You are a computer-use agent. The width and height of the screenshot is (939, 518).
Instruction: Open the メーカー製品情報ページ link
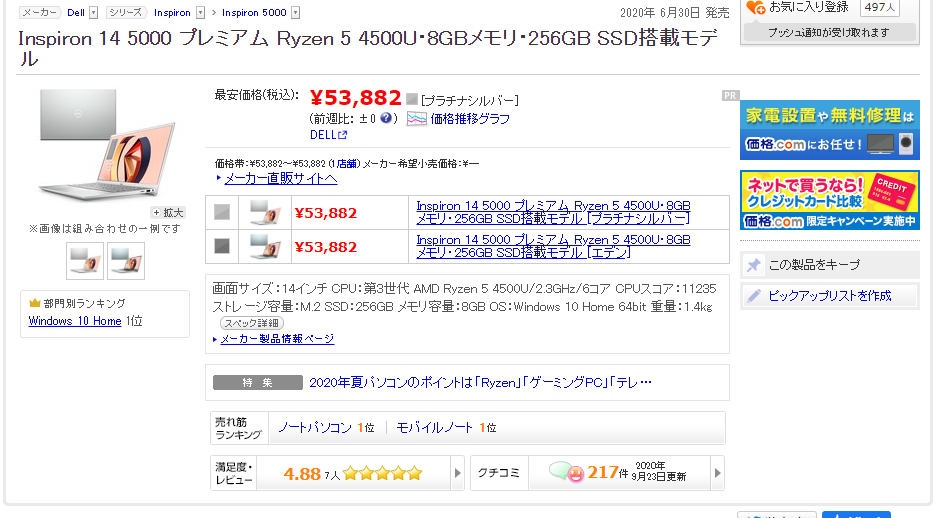277,339
